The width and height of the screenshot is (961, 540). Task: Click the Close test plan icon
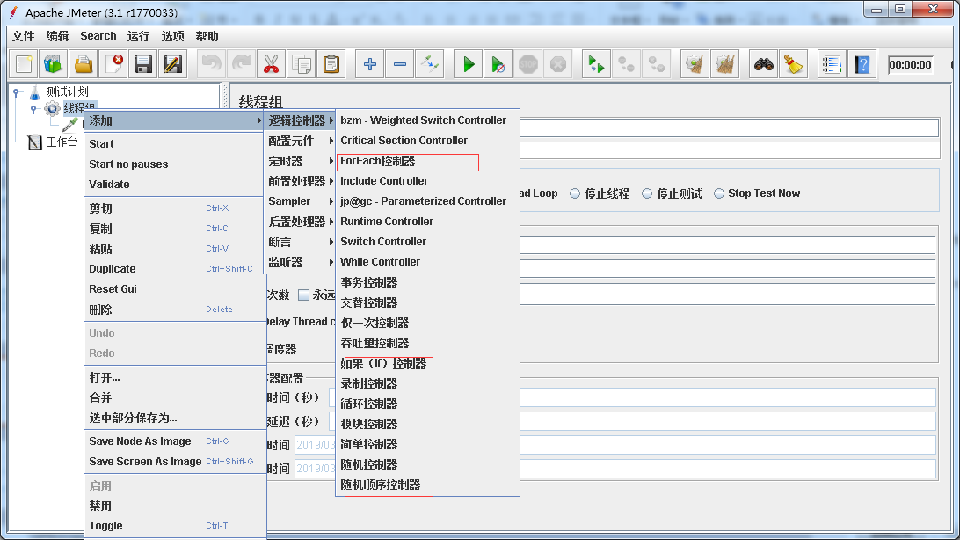click(x=114, y=64)
